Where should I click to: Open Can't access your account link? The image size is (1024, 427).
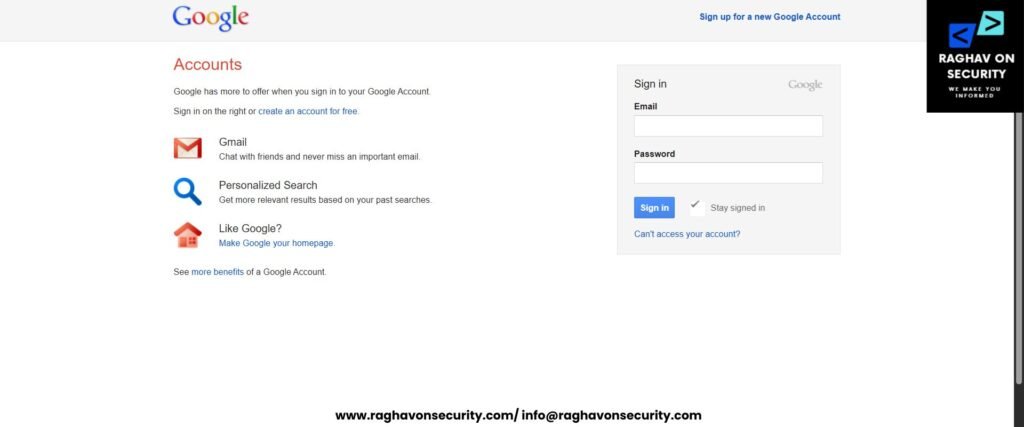point(687,234)
